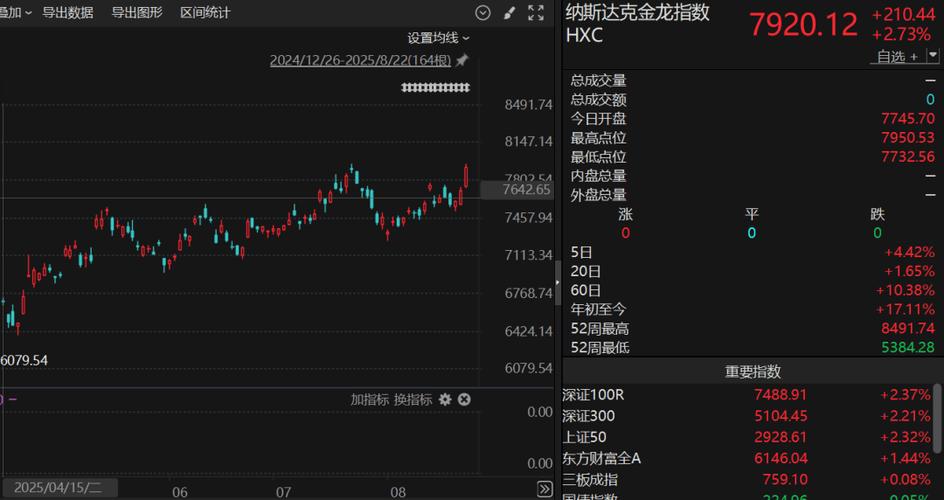Click 最高点位 value 7950.53
Image resolution: width=944 pixels, height=500 pixels.
pyautogui.click(x=907, y=138)
